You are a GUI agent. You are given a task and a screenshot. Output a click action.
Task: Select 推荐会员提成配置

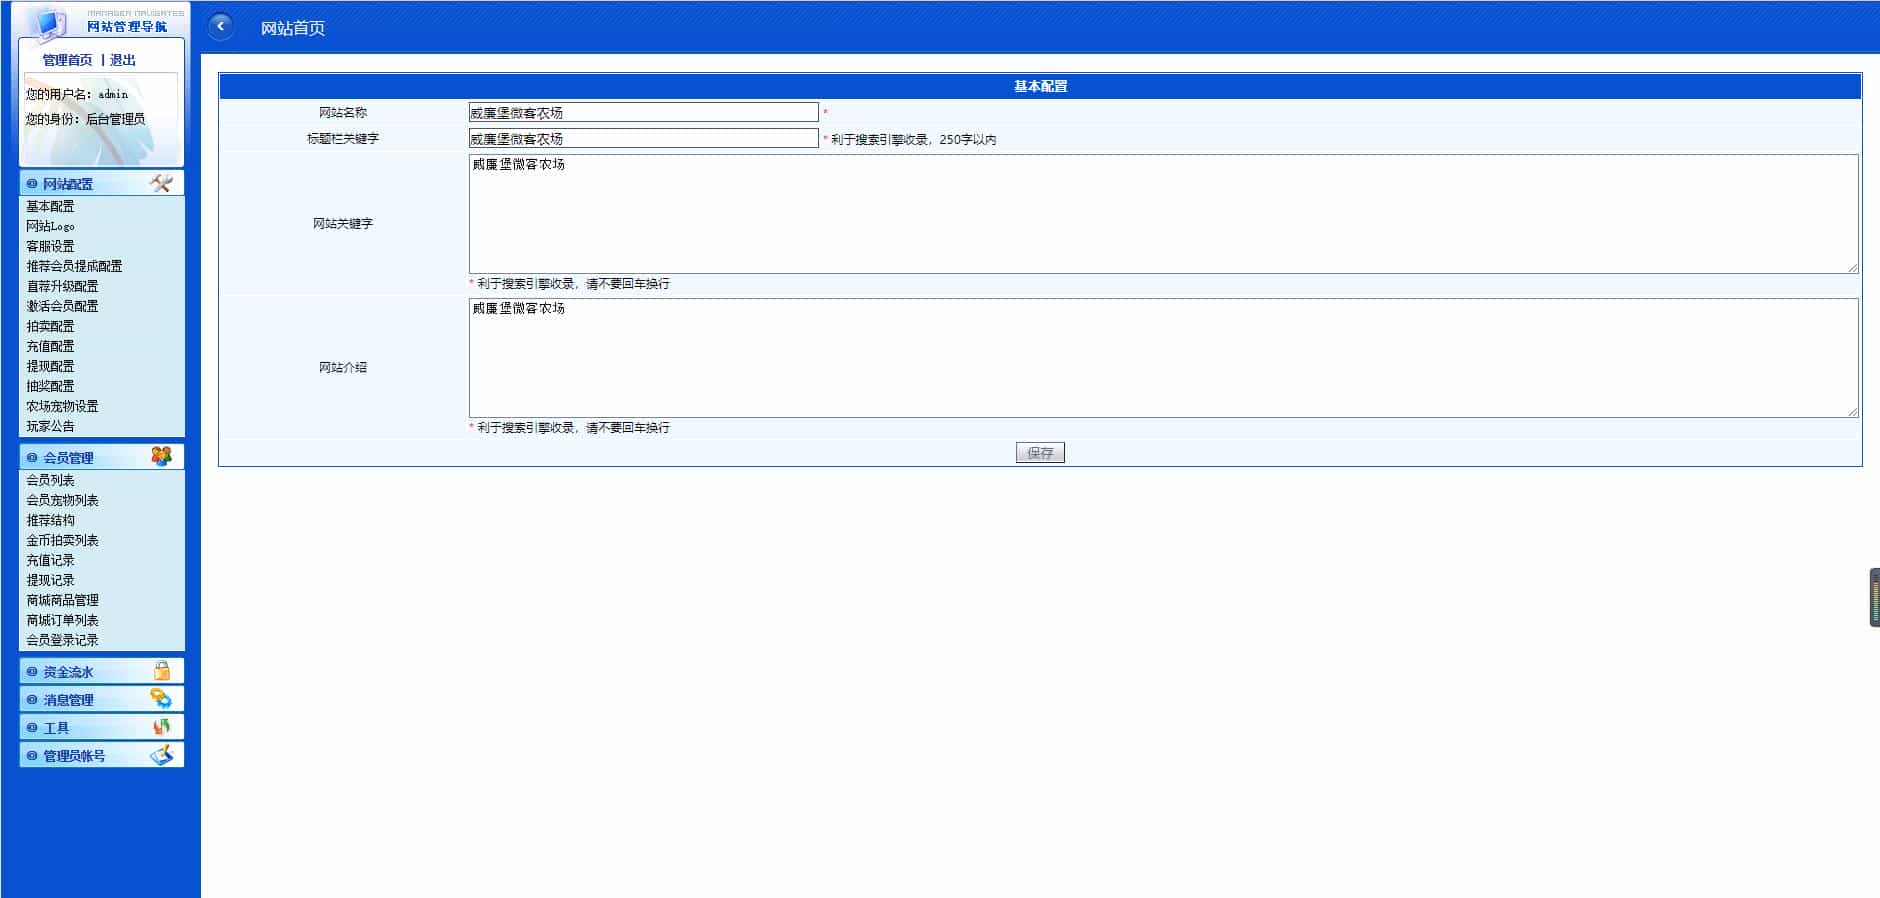(74, 266)
